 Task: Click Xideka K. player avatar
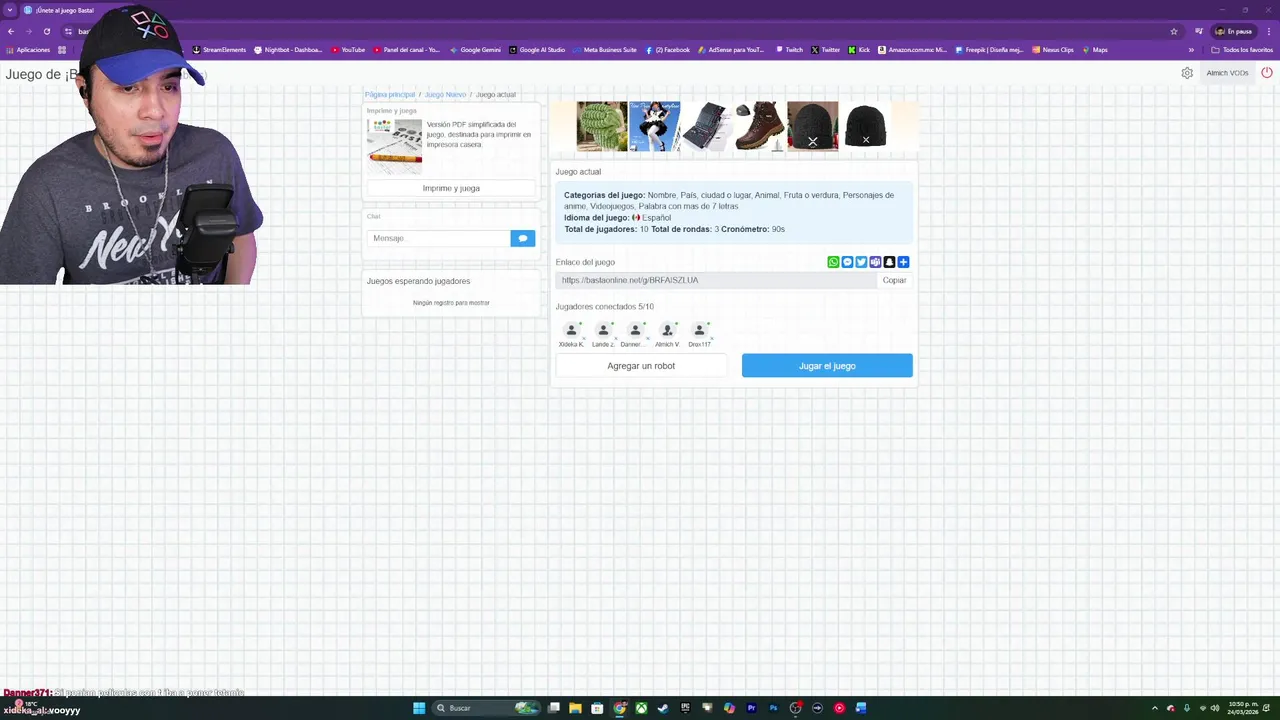point(571,331)
